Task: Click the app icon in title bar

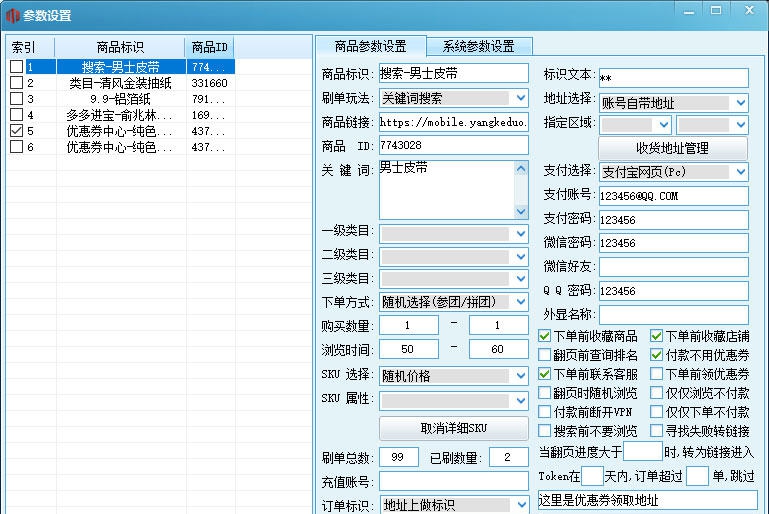Action: click(x=12, y=15)
